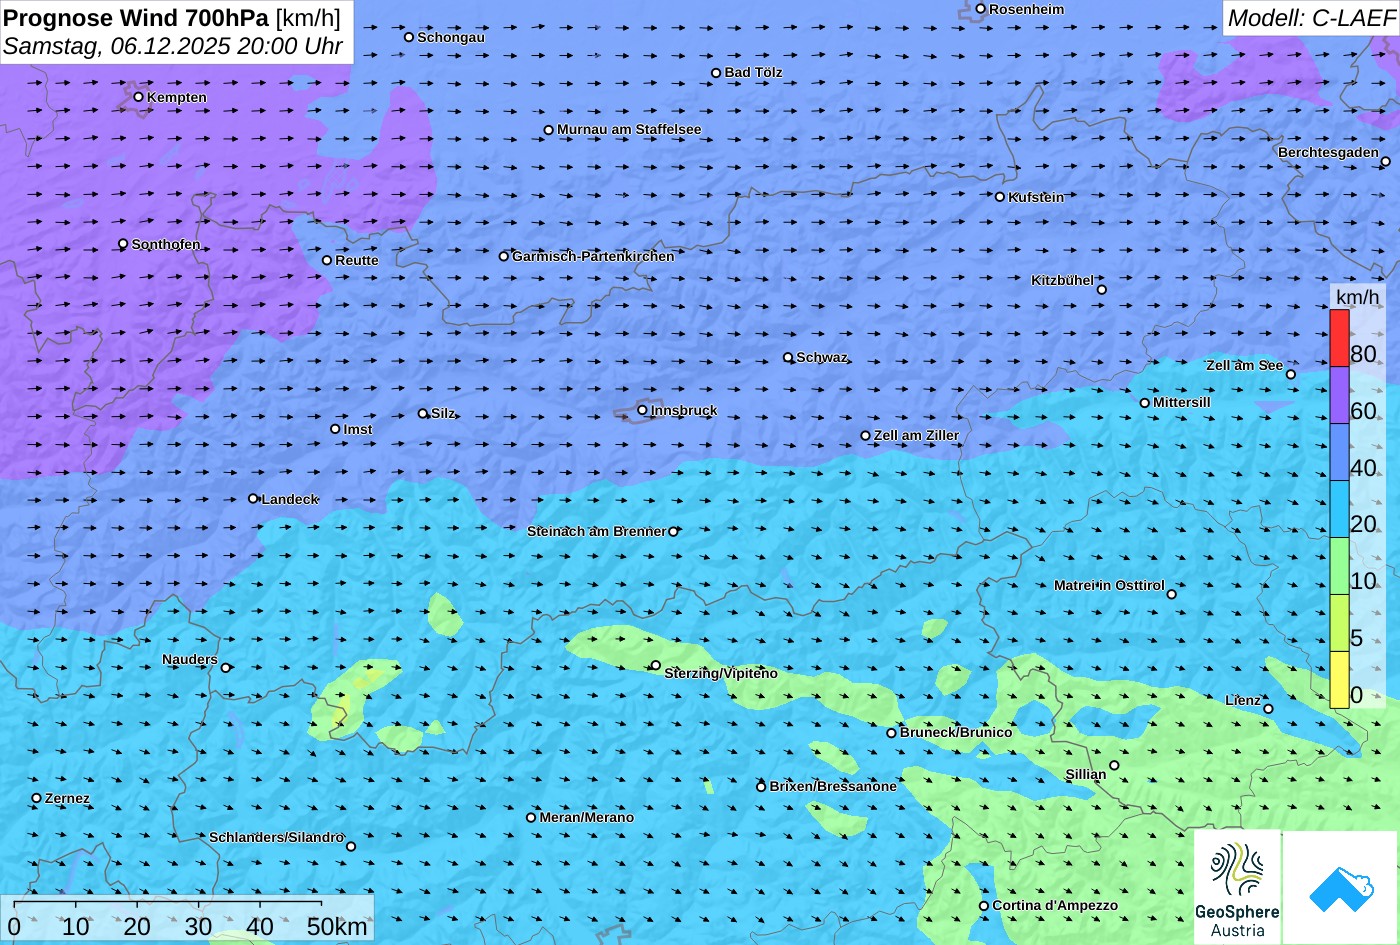Click the Rosenheim location marker
The height and width of the screenshot is (945, 1400).
[980, 8]
